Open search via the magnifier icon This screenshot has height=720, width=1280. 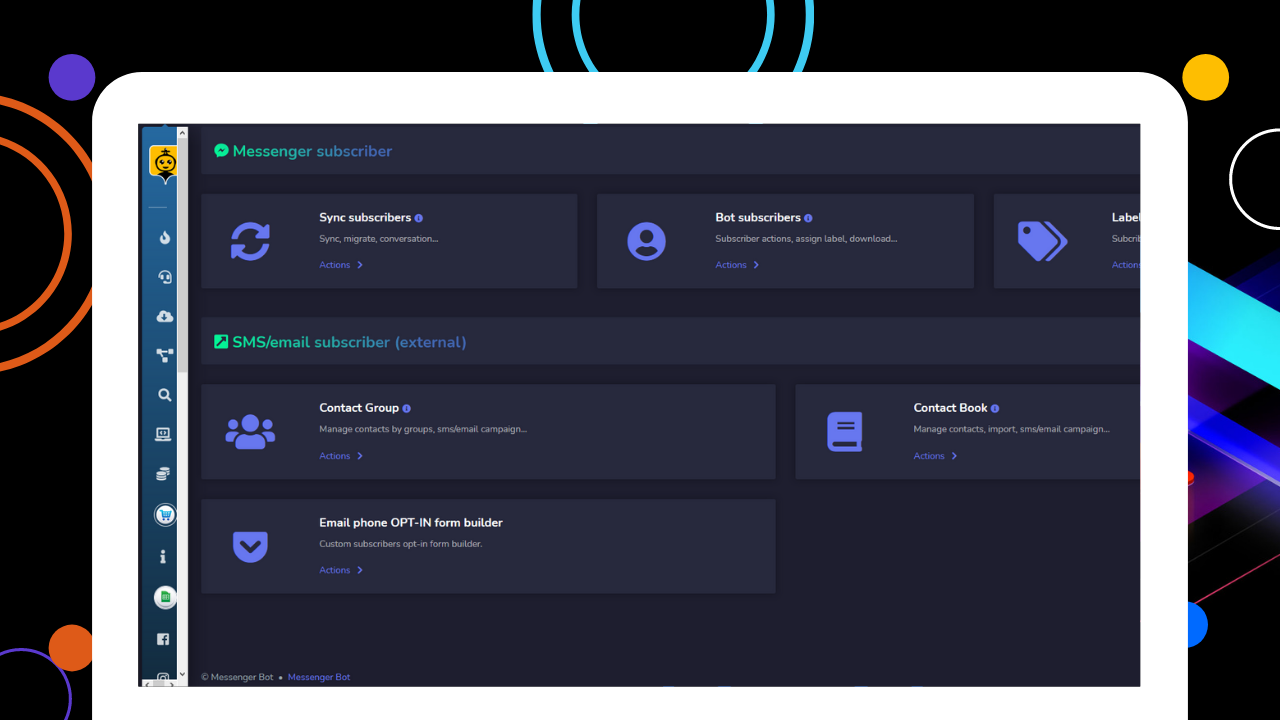point(163,395)
